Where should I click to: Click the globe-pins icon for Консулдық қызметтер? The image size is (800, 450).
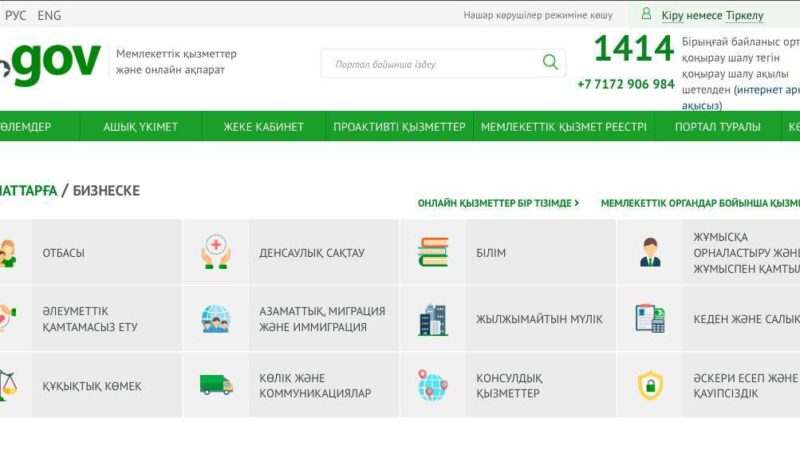[433, 385]
